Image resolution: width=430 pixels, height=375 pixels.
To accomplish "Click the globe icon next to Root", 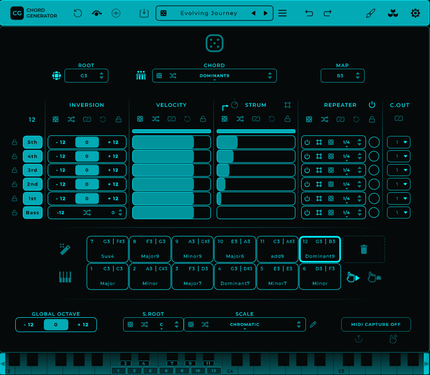I will [56, 76].
